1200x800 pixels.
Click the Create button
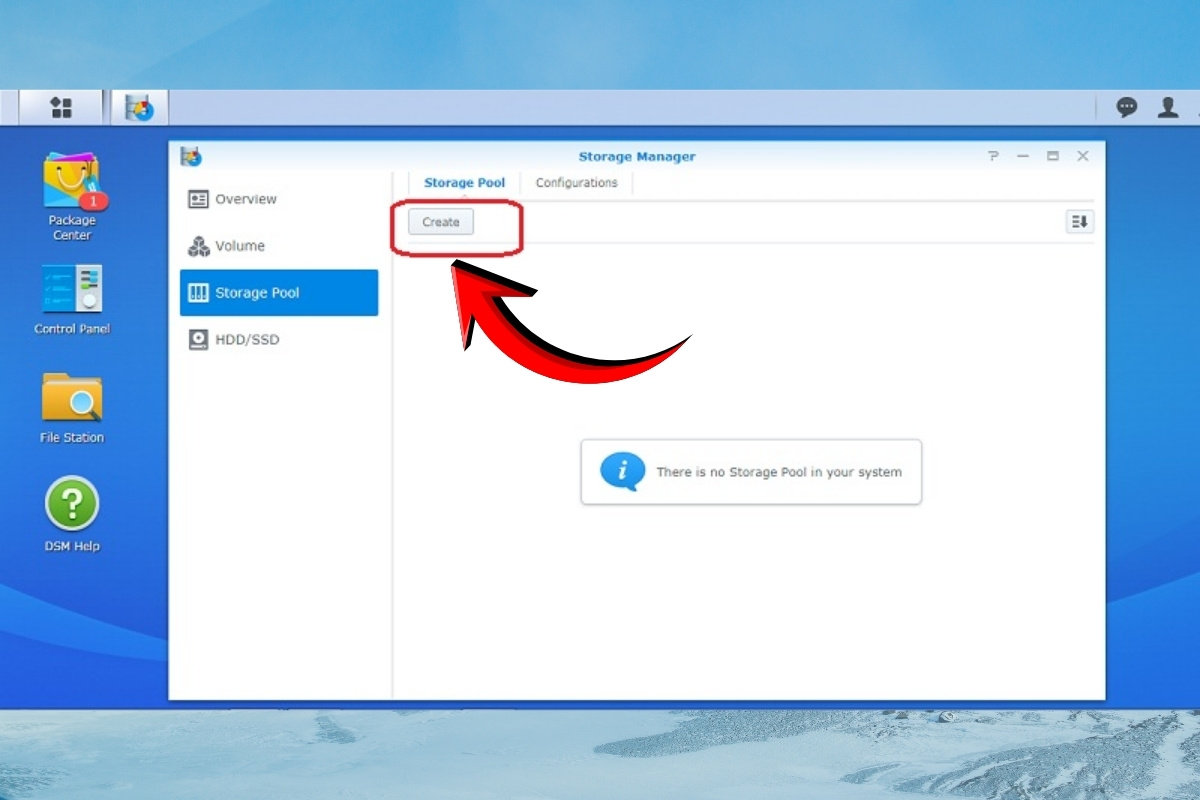pyautogui.click(x=441, y=222)
